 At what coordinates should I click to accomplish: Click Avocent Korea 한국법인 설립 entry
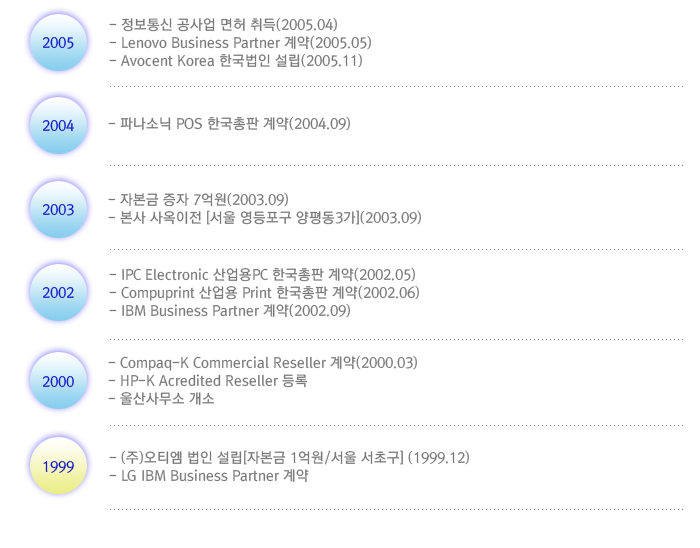point(236,61)
